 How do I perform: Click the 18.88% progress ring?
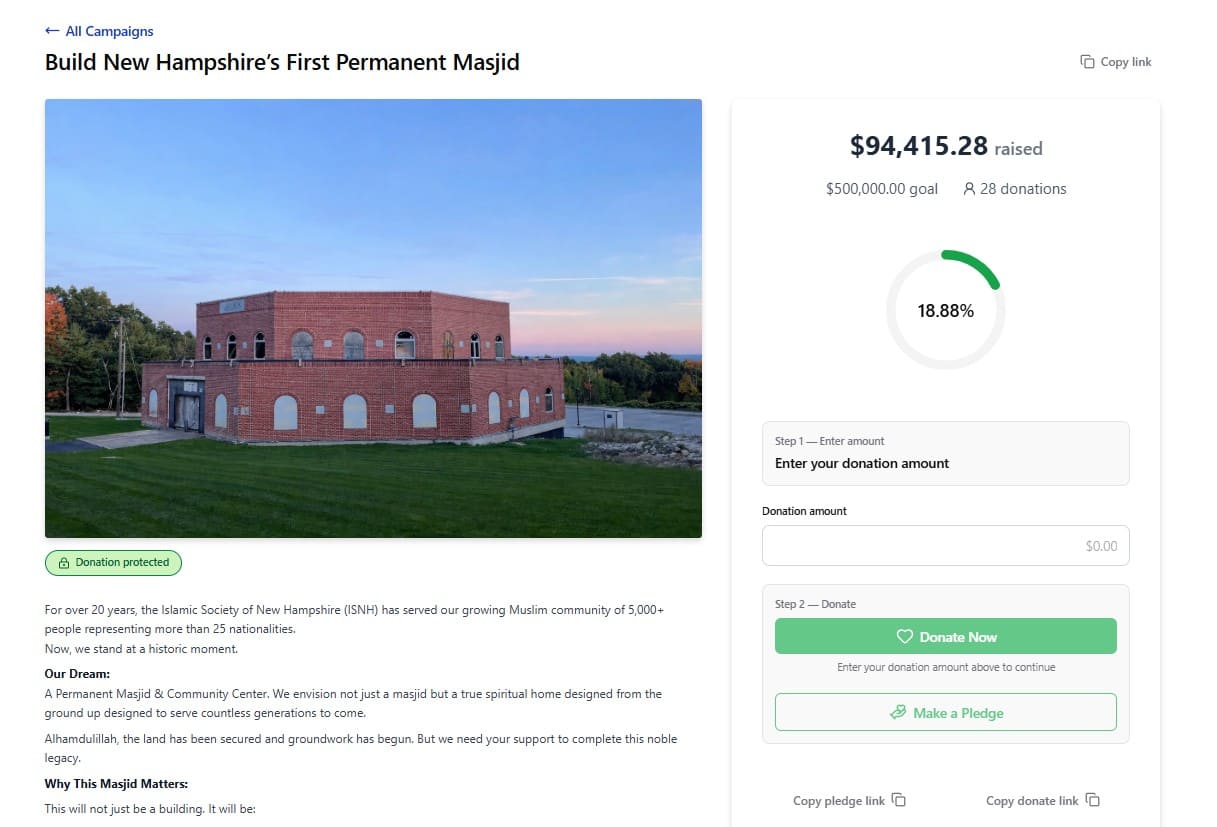tap(945, 310)
